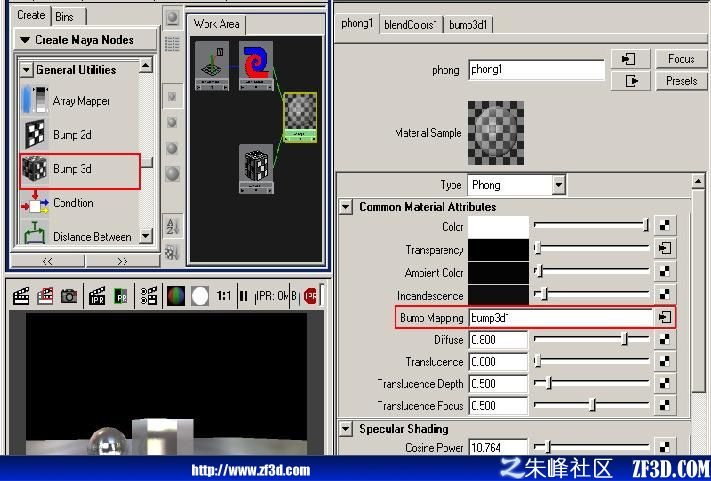Select the phong1 tab
This screenshot has height=481, width=711.
click(x=357, y=23)
